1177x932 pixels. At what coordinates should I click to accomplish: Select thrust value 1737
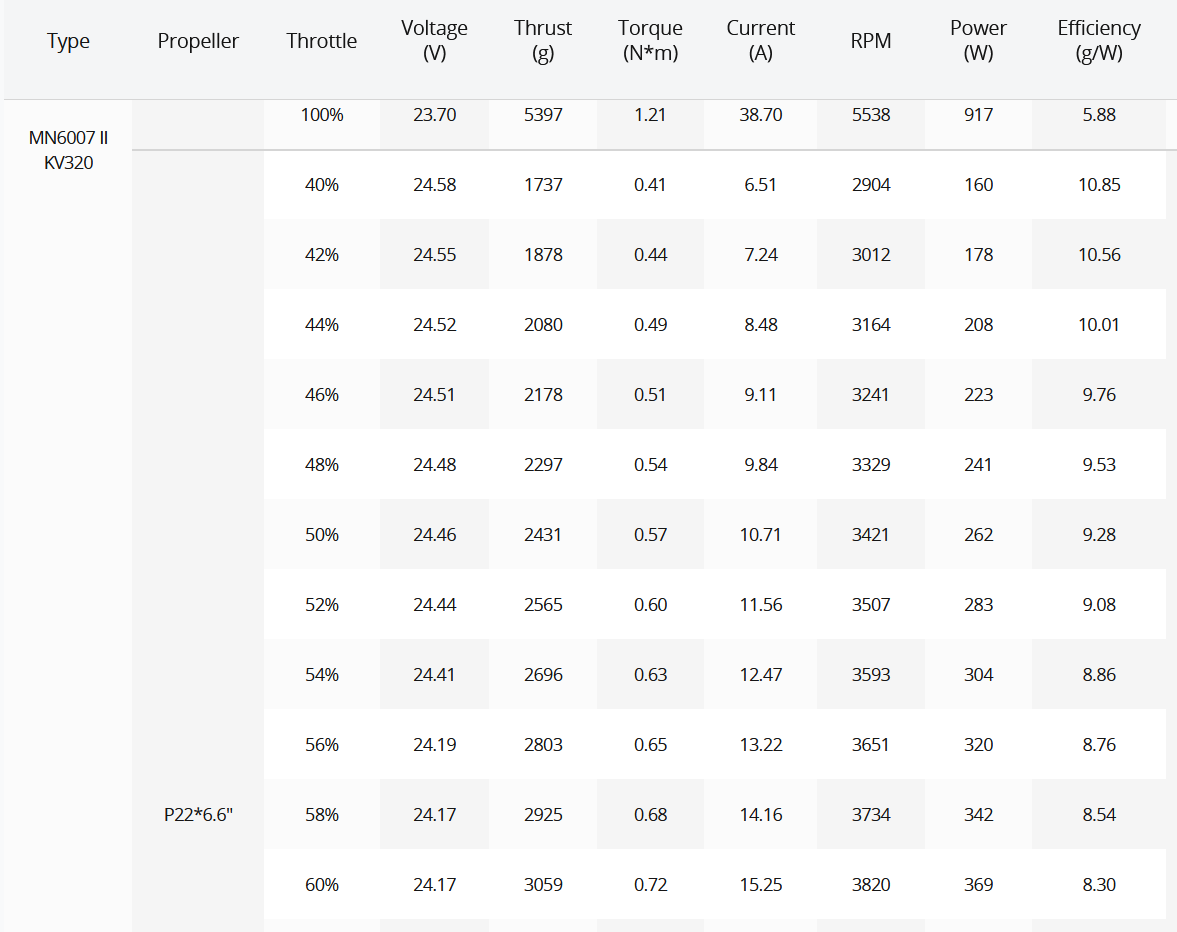pos(543,185)
